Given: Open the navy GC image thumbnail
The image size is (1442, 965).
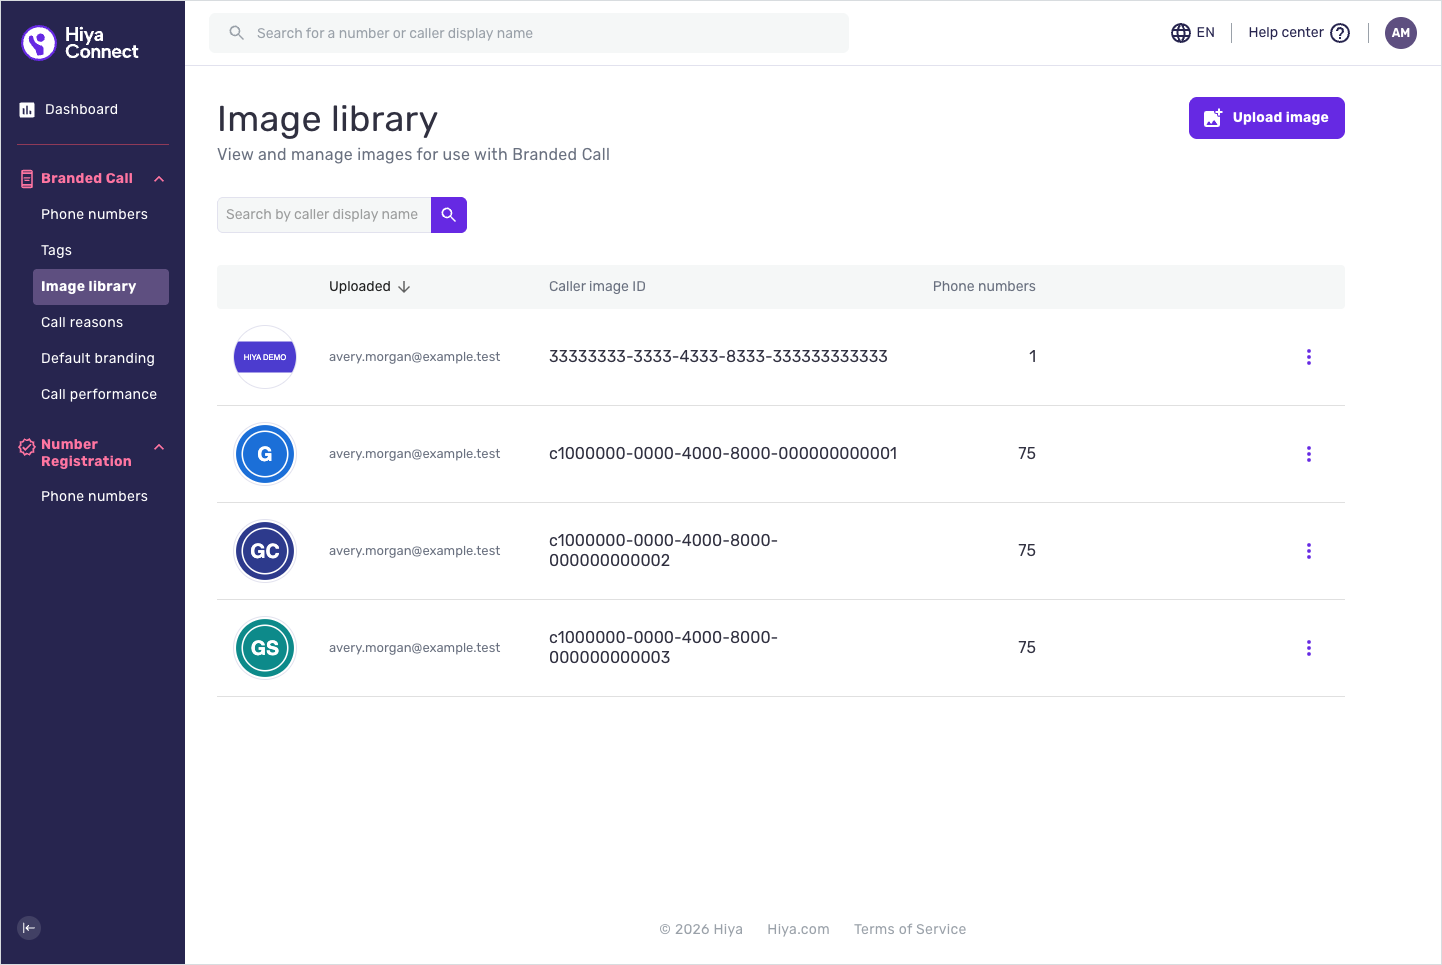Looking at the screenshot, I should click(265, 551).
